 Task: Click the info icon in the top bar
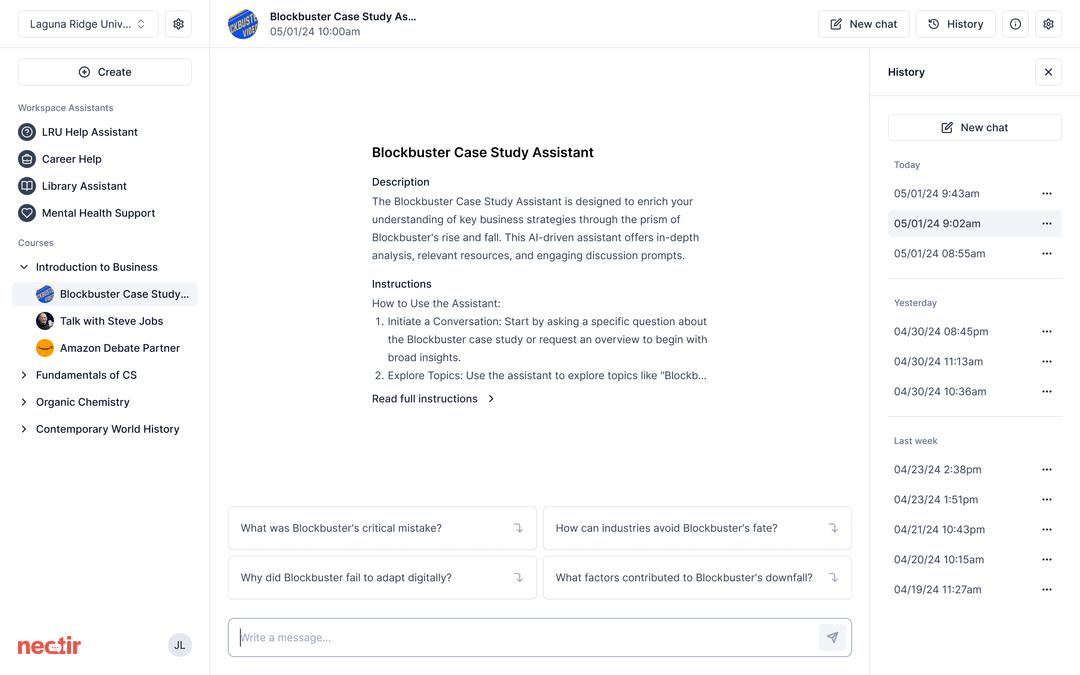(1015, 23)
